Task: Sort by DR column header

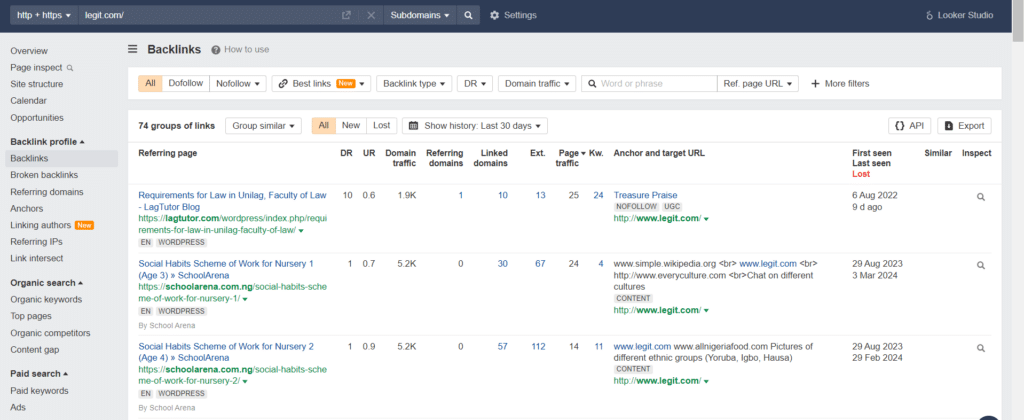Action: pos(346,153)
